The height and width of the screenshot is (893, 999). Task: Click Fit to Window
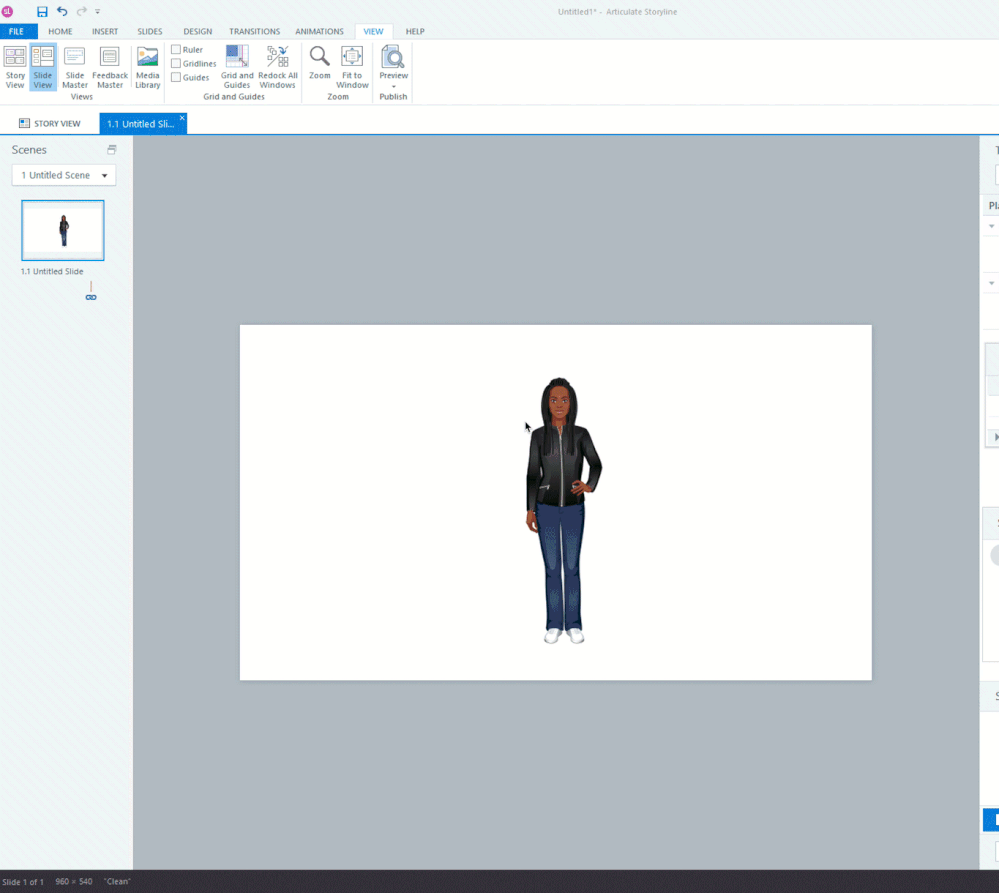352,66
